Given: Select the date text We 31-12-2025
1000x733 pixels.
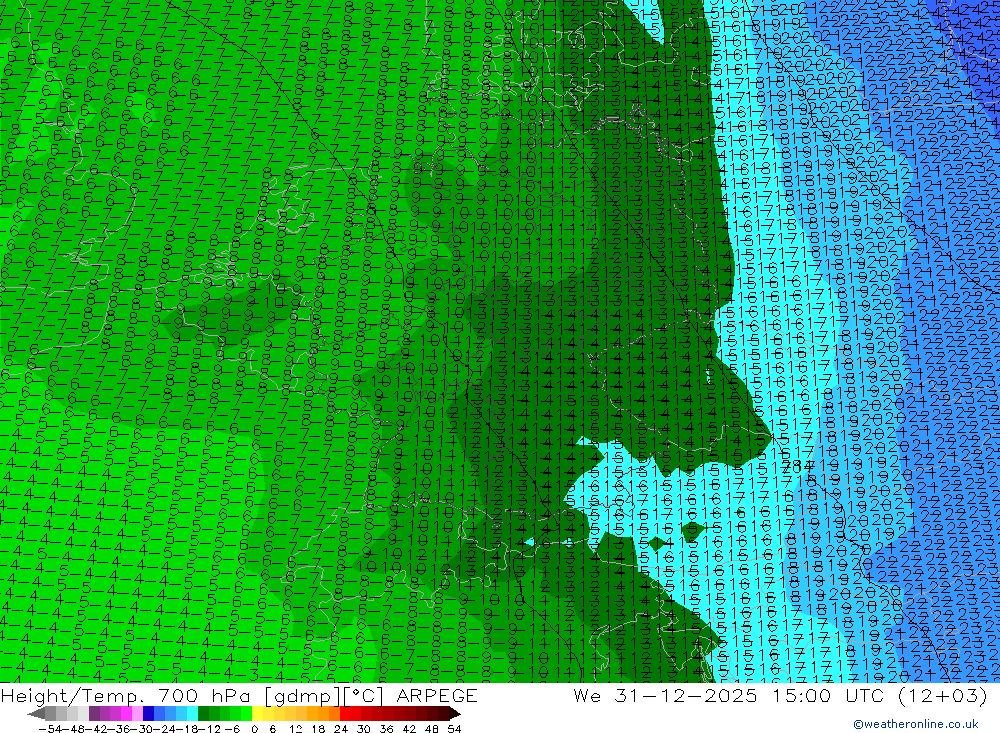Looking at the screenshot, I should (665, 695).
